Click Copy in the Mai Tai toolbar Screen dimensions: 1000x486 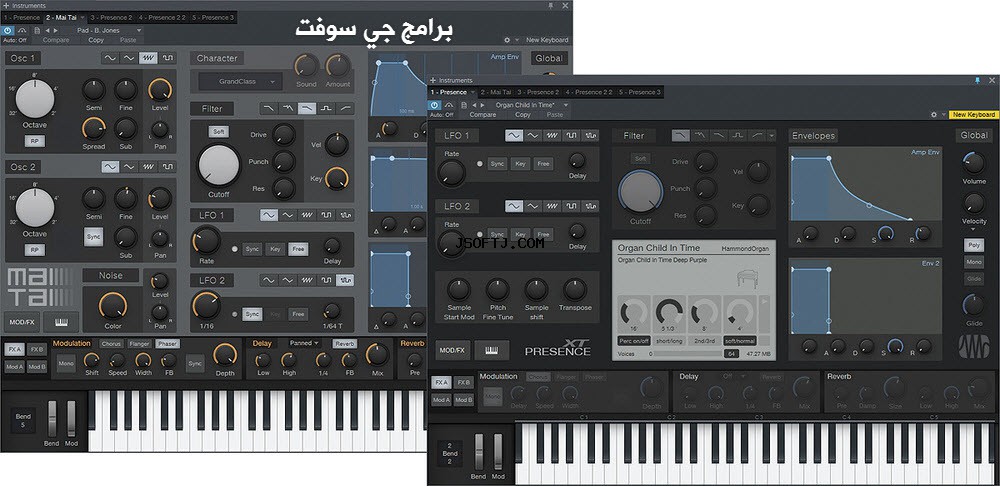96,40
